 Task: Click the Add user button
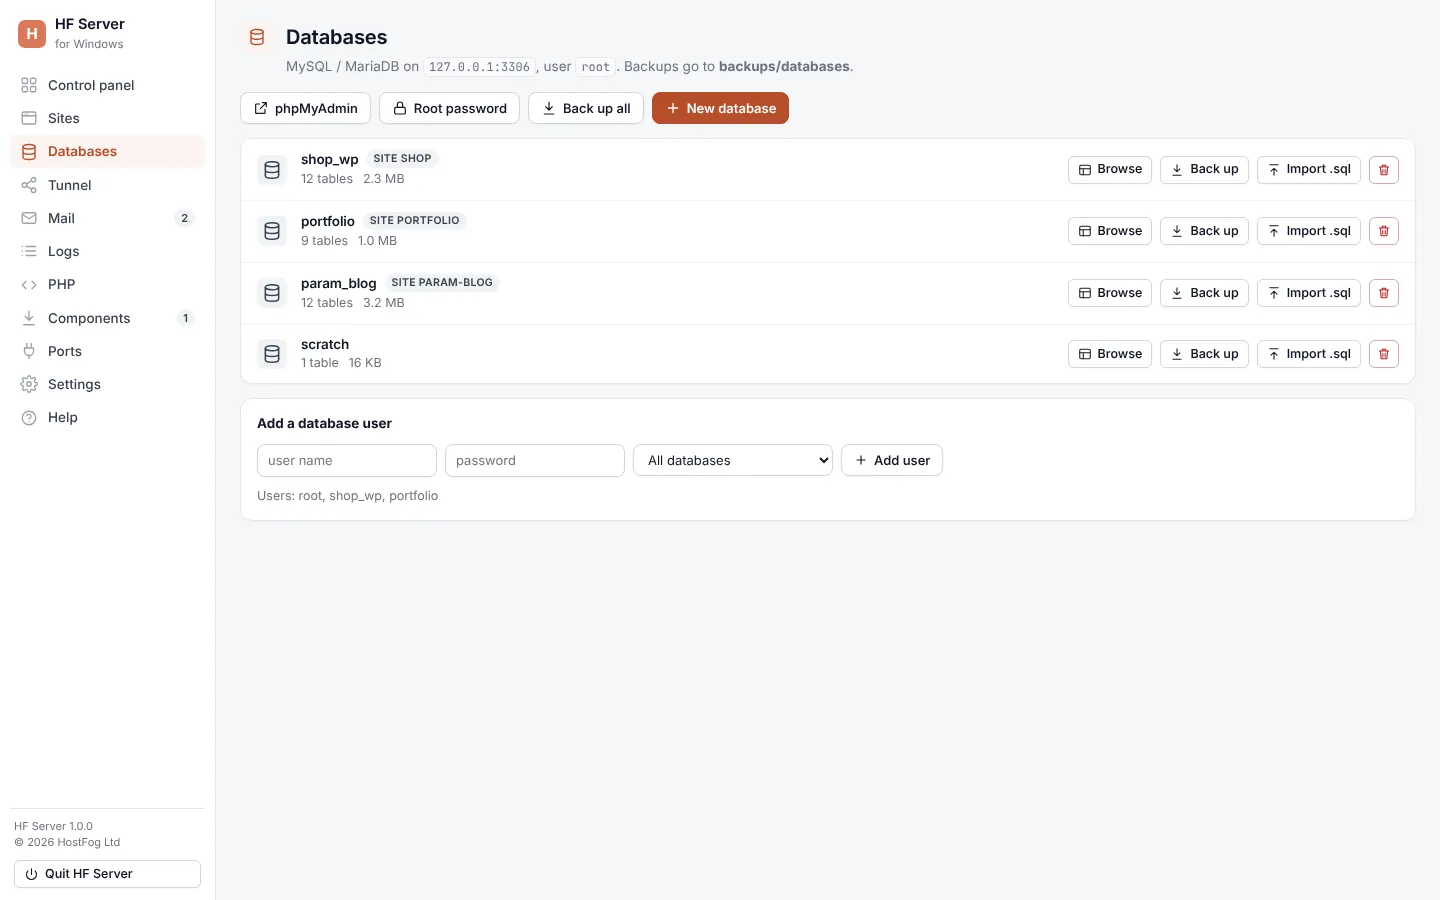click(892, 460)
